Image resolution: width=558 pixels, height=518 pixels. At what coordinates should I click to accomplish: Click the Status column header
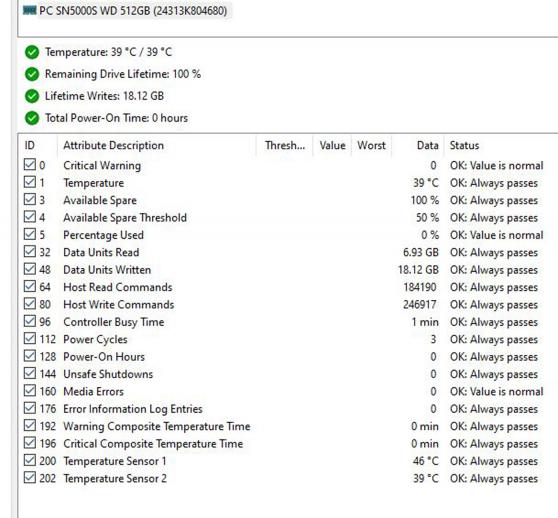point(501,146)
